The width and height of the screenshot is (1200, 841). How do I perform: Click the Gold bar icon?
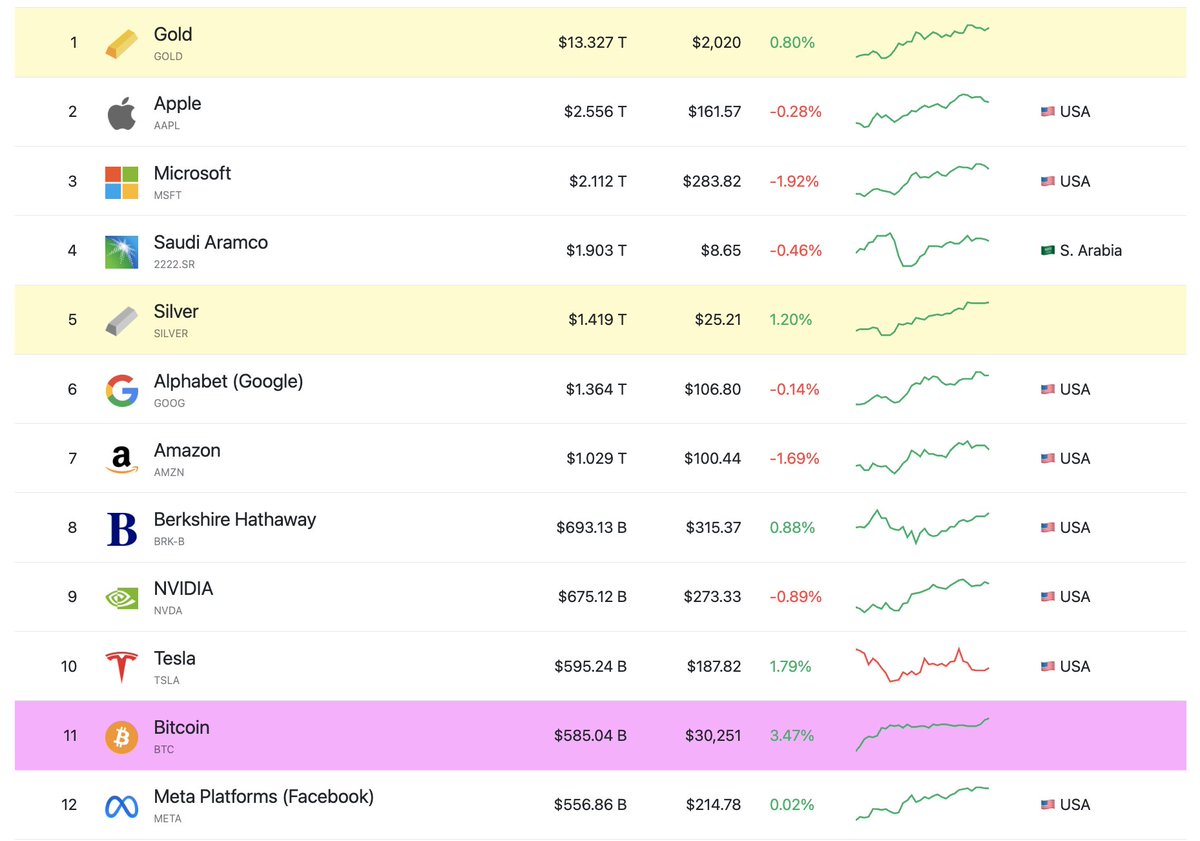click(121, 43)
